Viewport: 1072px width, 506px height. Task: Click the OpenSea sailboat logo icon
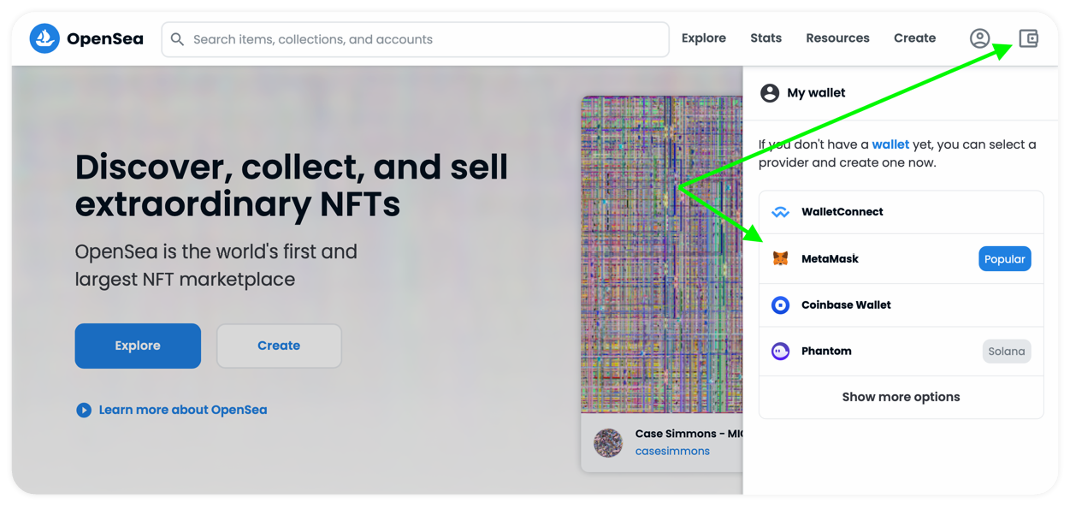coord(45,39)
